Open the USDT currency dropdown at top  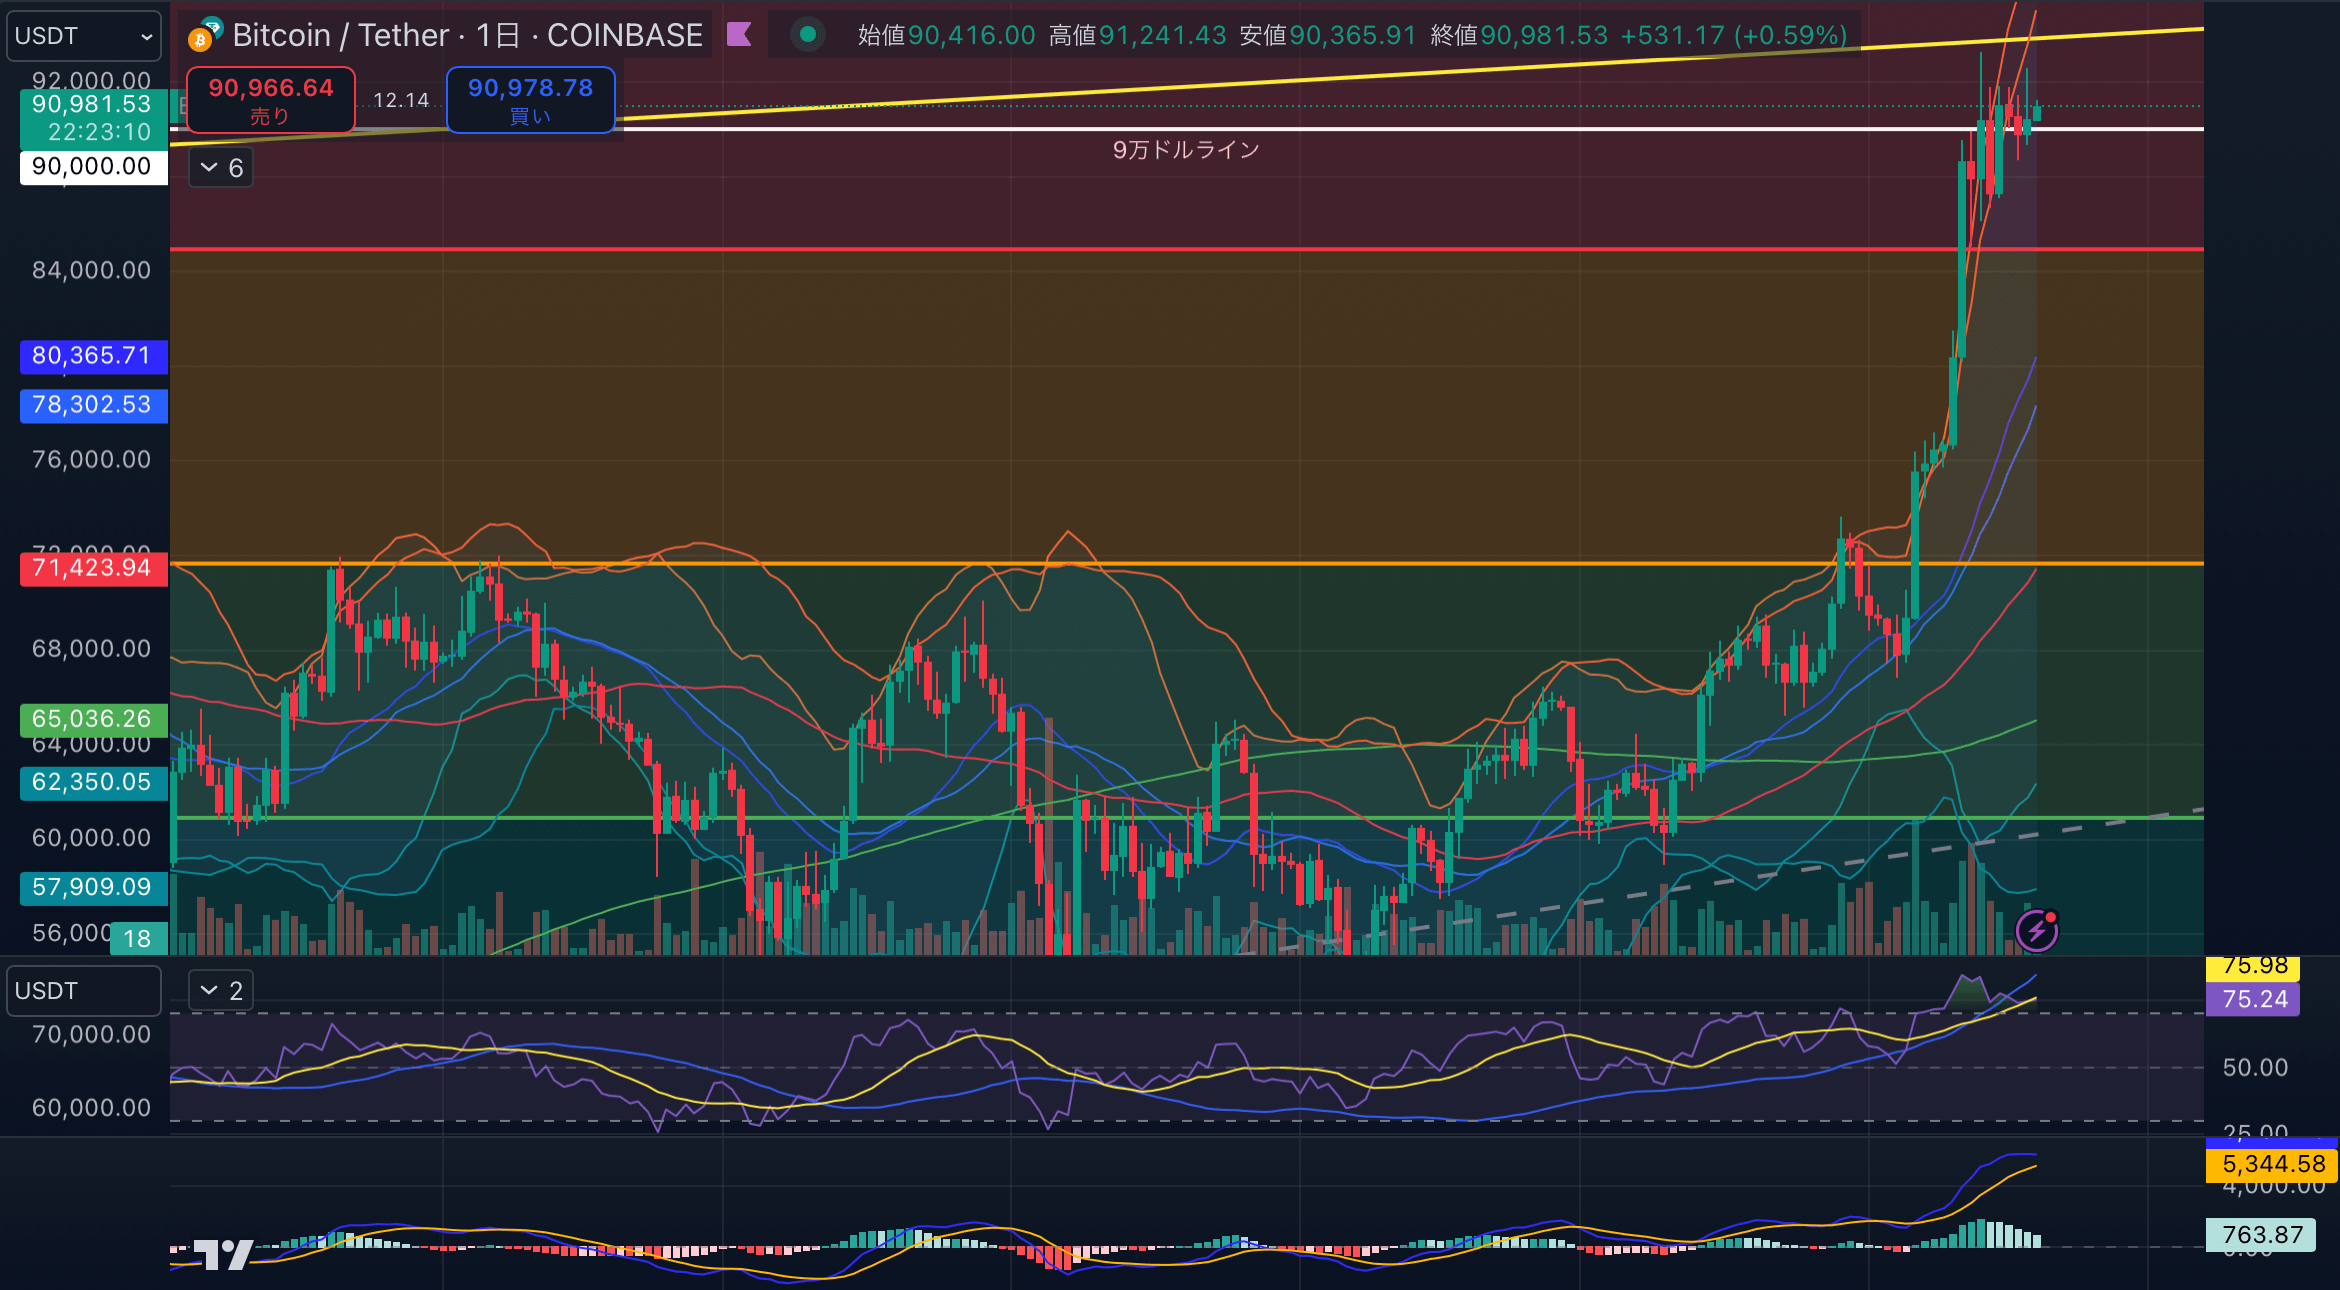point(84,36)
